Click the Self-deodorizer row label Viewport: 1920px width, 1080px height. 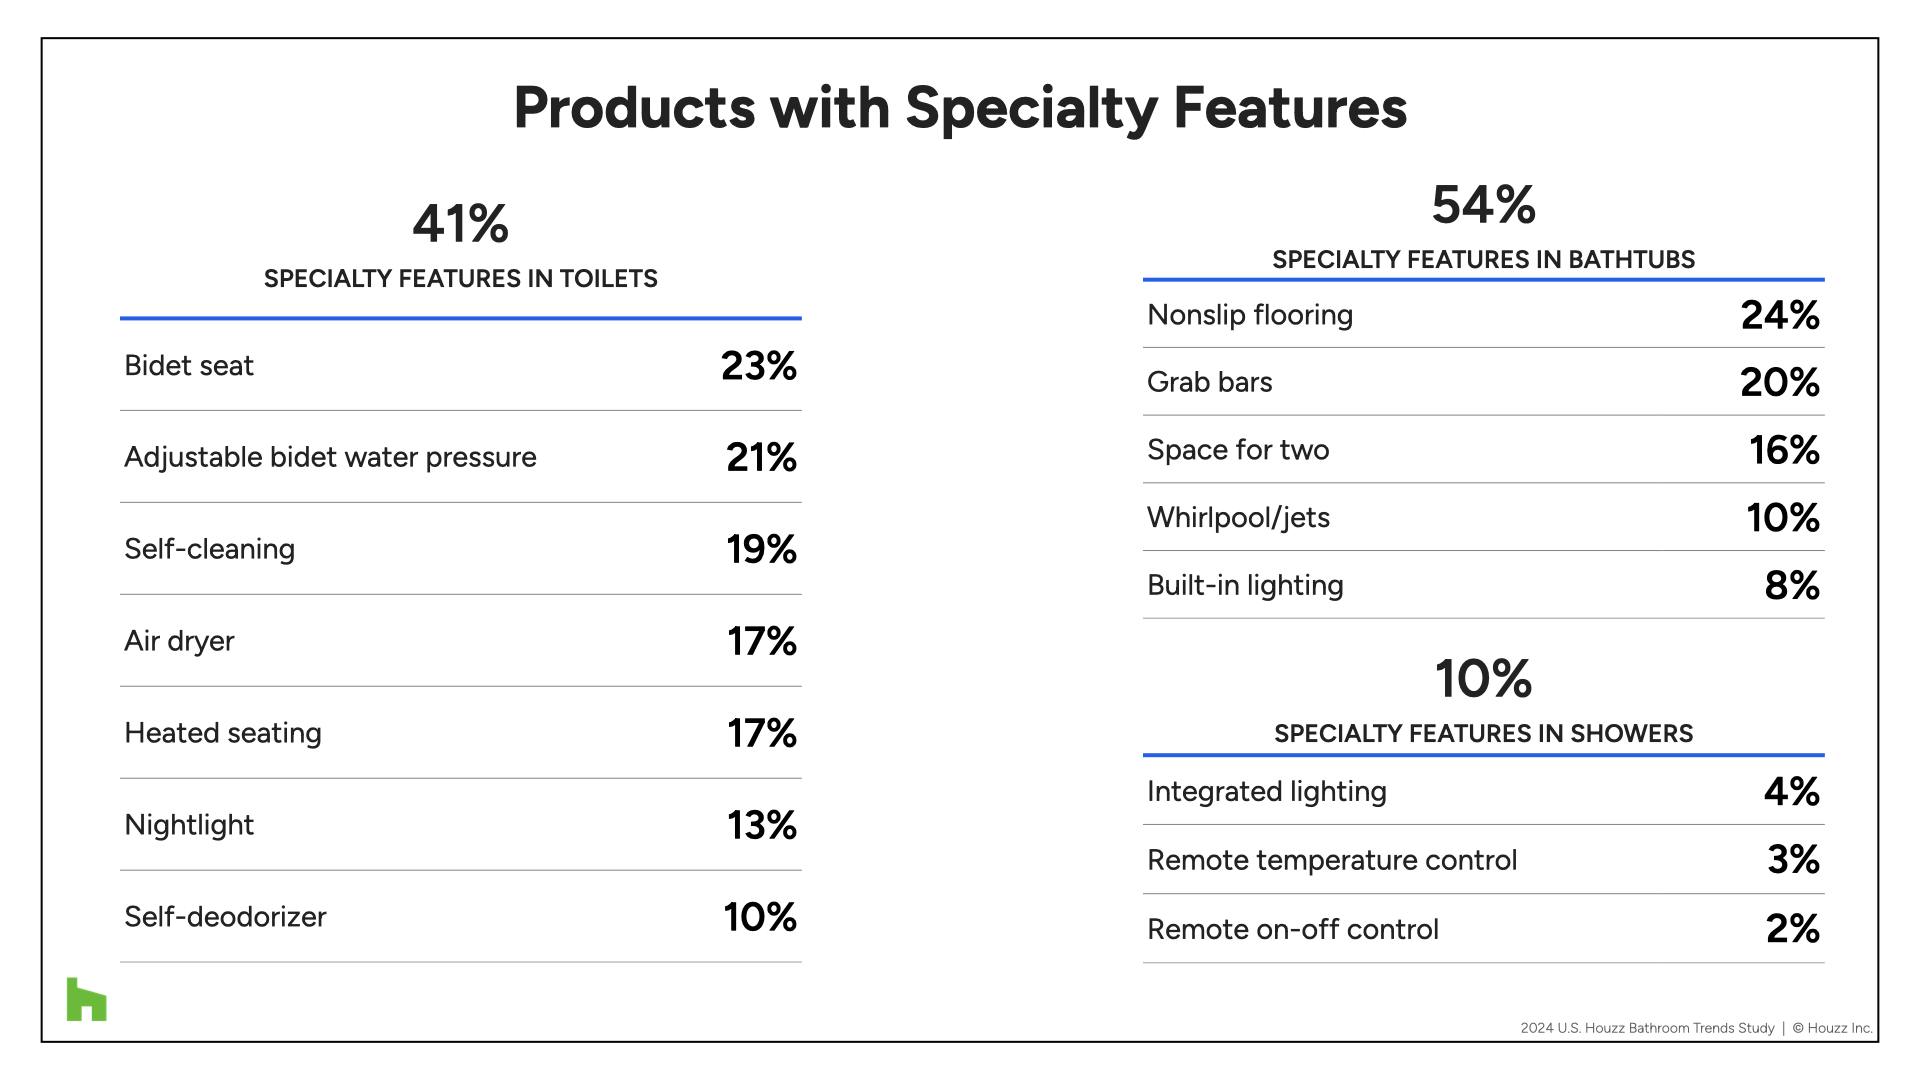(225, 917)
